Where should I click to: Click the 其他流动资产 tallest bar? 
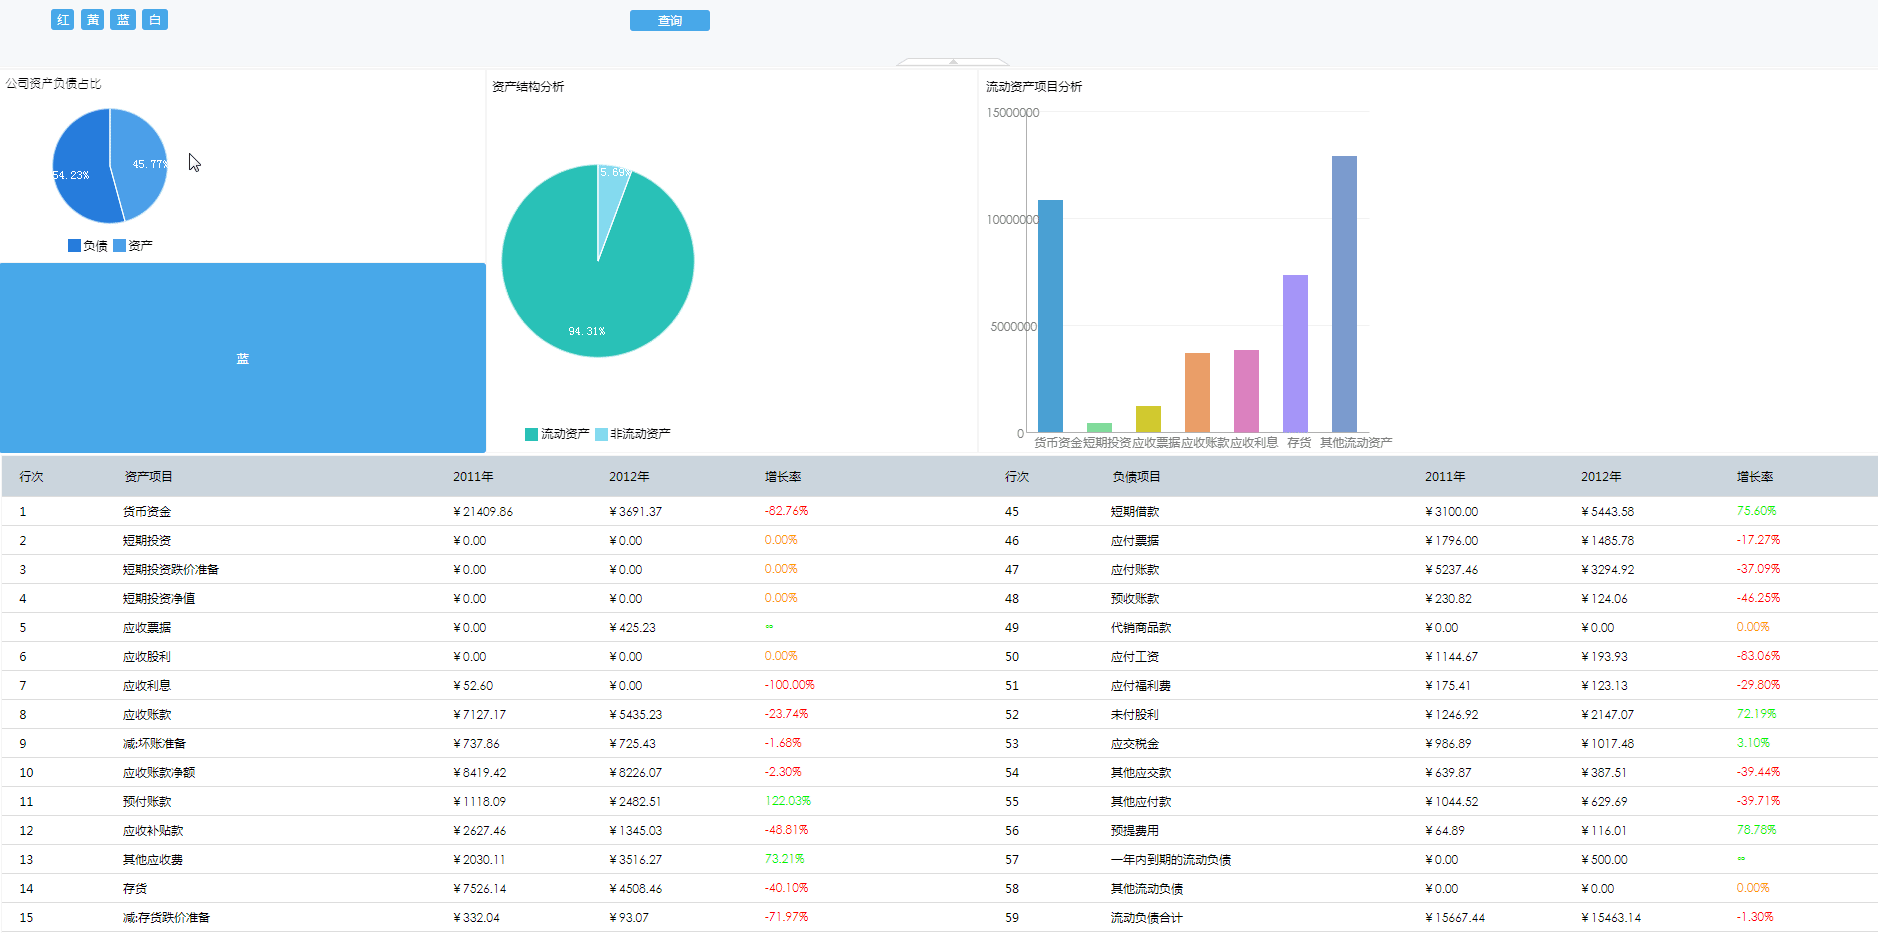point(1344,294)
